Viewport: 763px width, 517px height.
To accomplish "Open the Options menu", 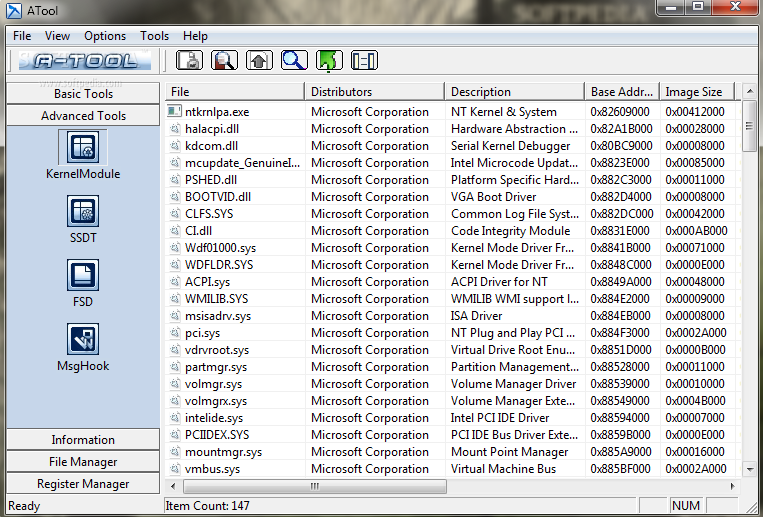I will 105,36.
